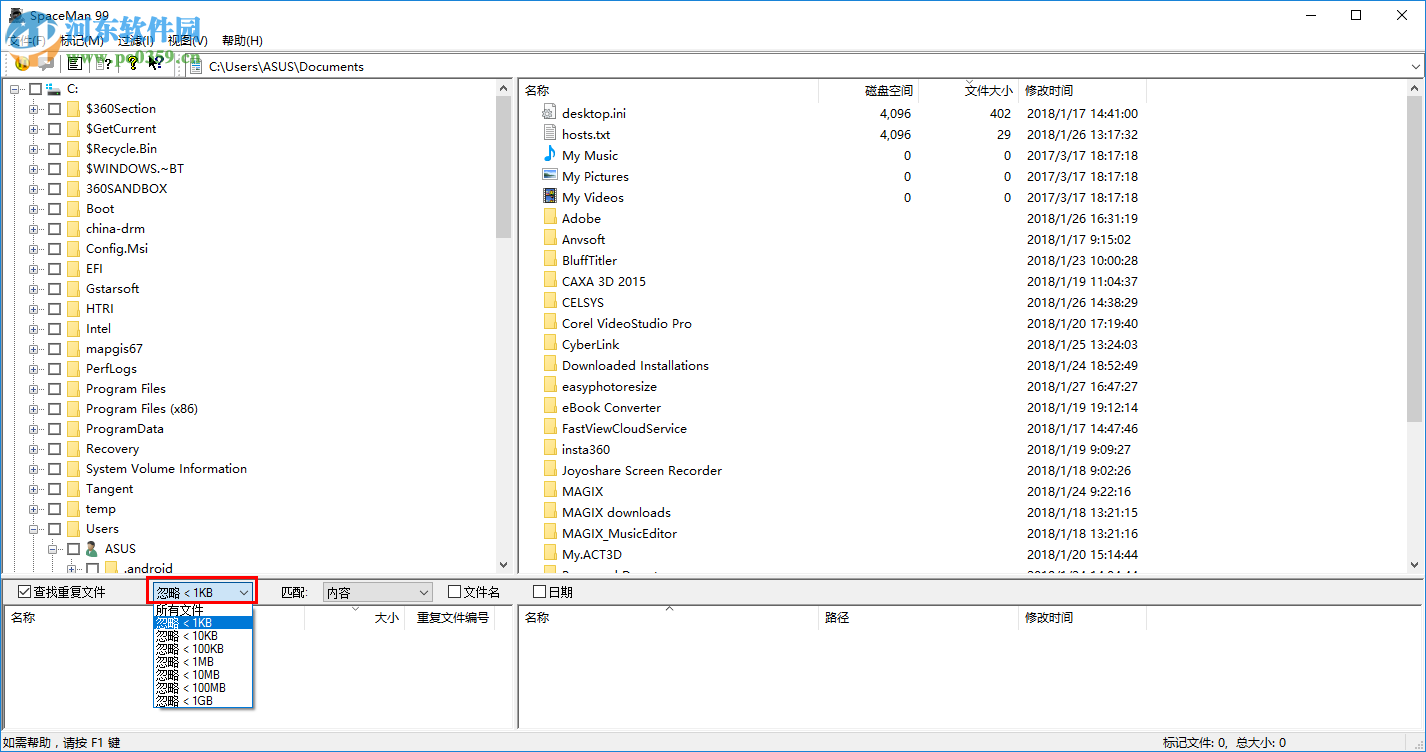Click the properties list toolbar icon
Viewport: 1426px width, 752px height.
(74, 64)
